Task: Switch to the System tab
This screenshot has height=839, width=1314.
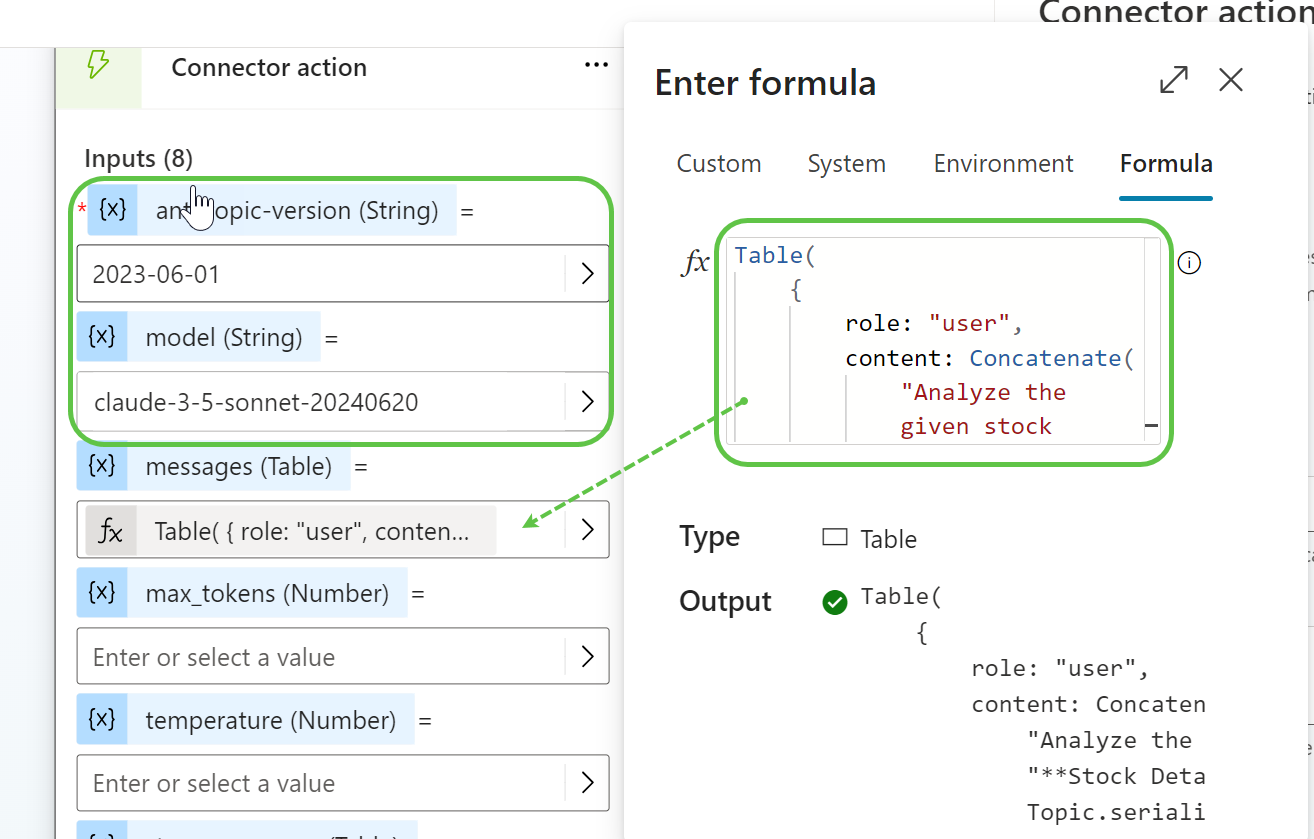Action: click(x=846, y=164)
